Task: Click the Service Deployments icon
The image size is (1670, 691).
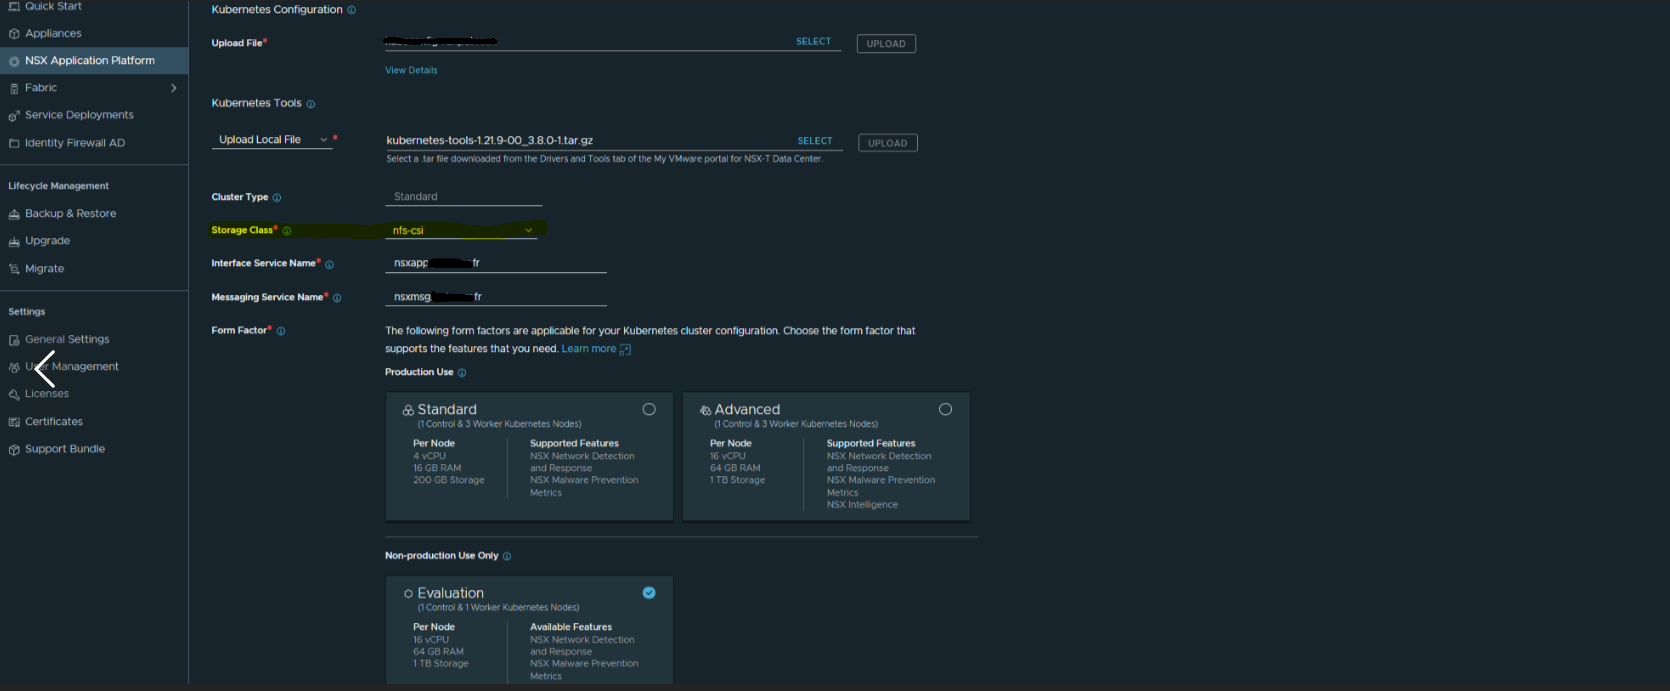Action: click(14, 116)
